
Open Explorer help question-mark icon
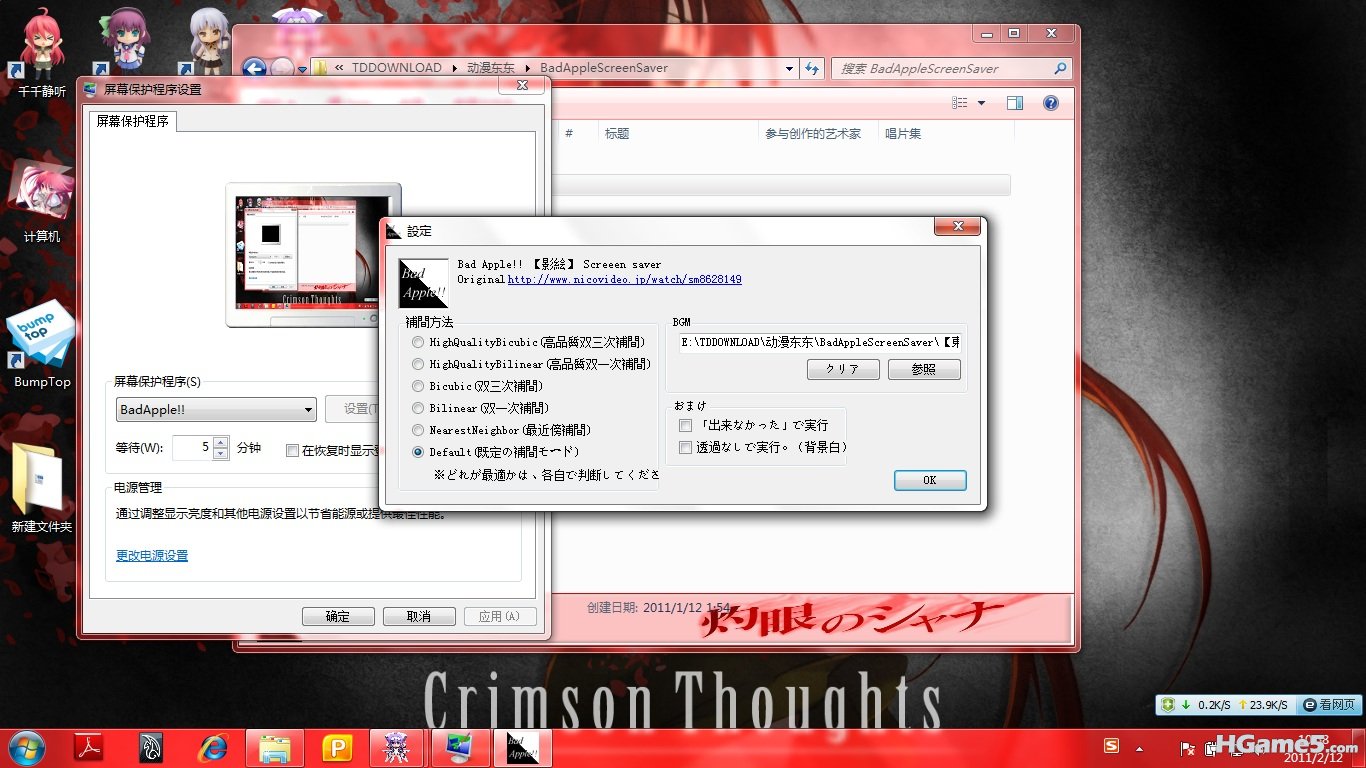1051,103
